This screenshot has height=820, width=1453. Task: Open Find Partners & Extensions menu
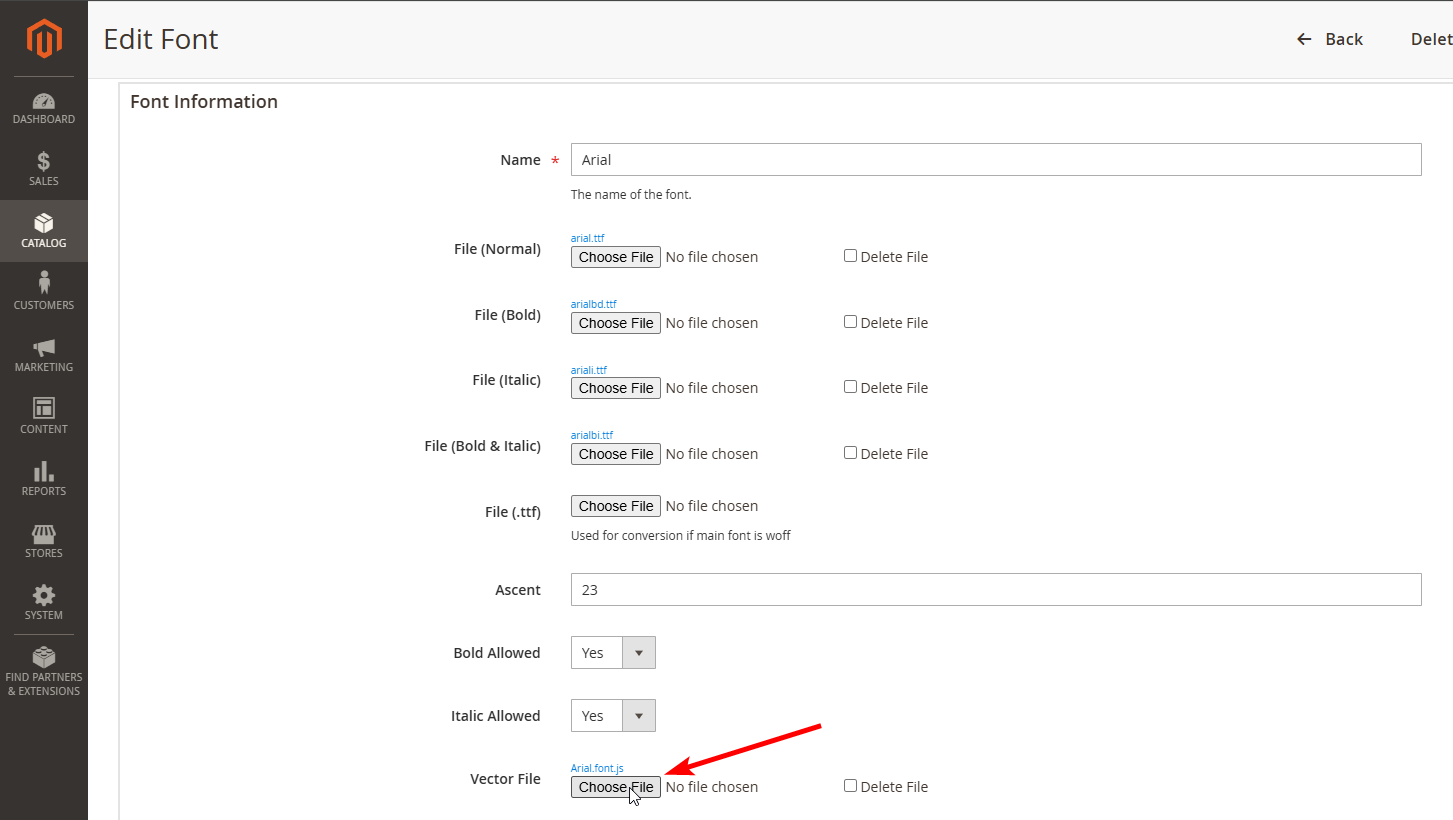(x=44, y=670)
